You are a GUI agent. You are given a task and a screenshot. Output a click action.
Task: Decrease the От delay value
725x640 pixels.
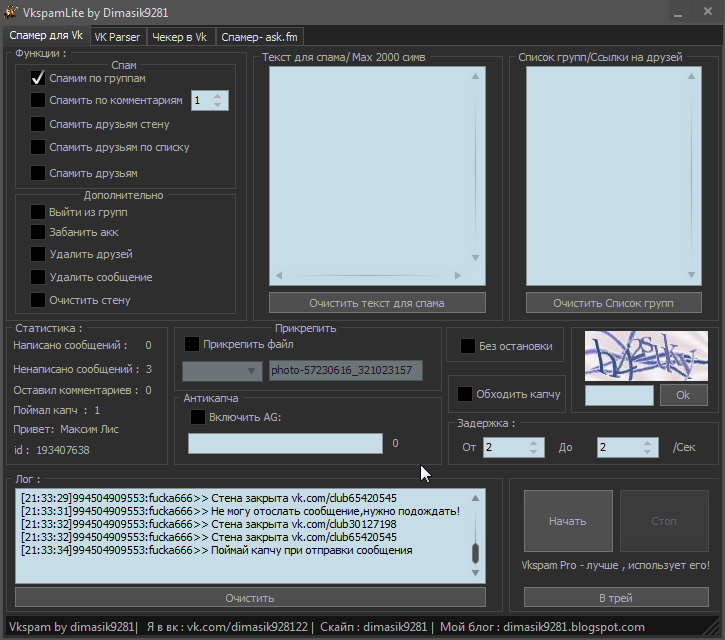534,452
